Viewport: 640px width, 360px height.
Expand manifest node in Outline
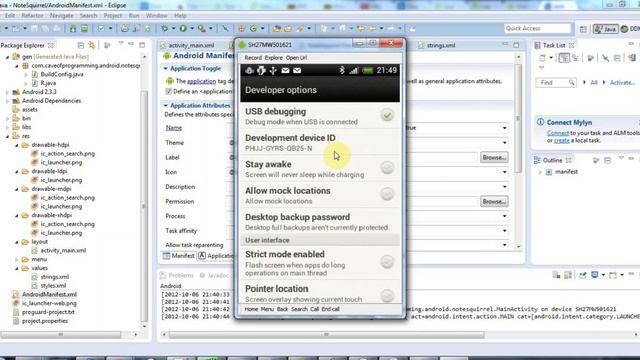tap(540, 172)
